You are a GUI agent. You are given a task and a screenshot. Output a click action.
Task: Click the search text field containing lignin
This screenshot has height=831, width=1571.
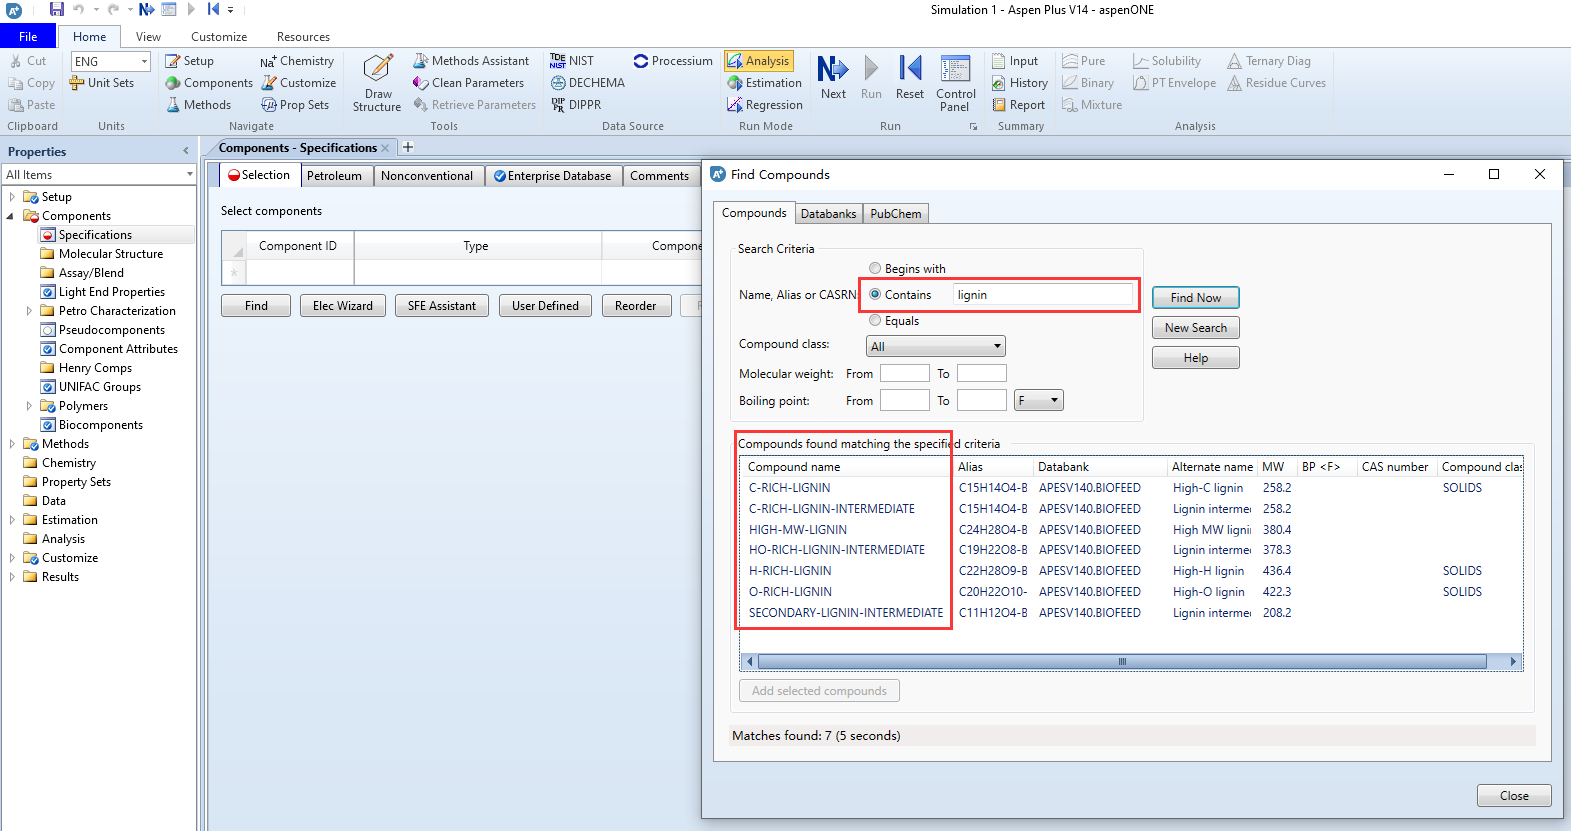[x=1043, y=294]
